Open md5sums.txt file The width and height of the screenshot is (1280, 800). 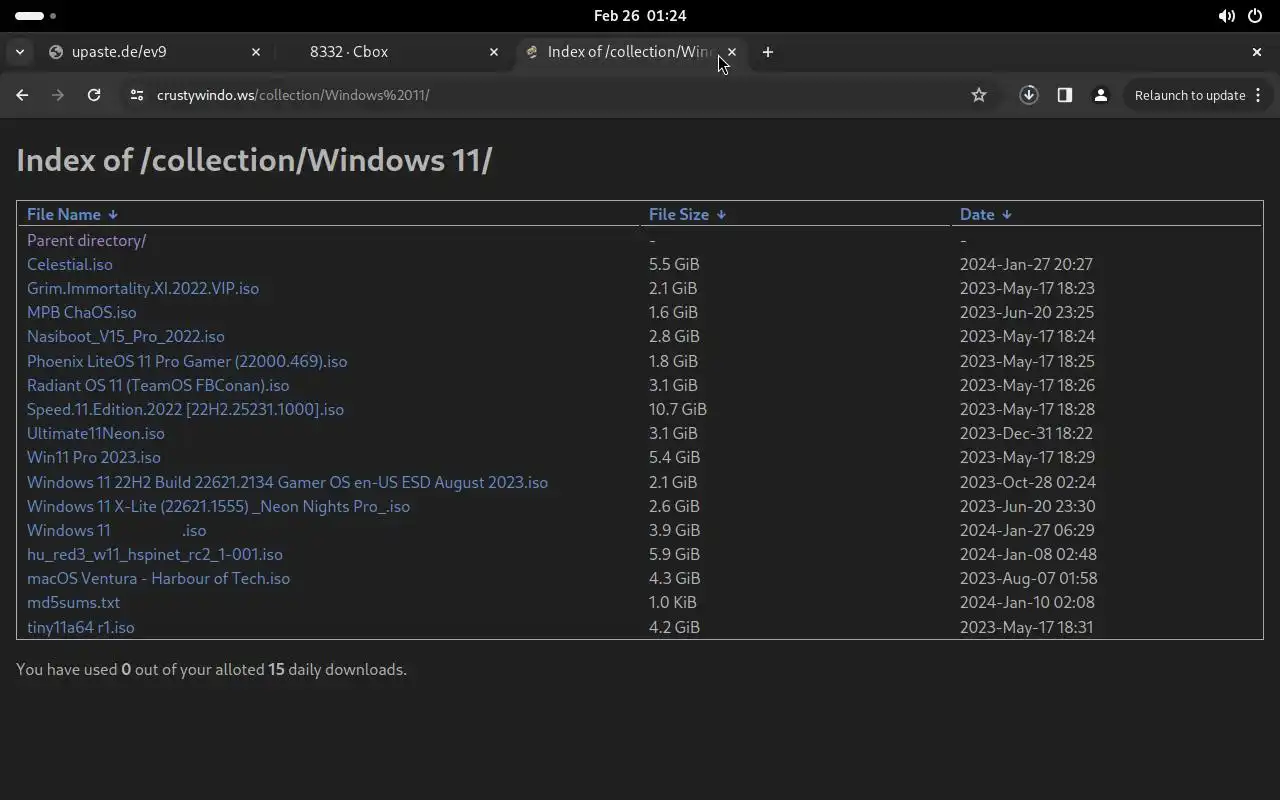[73, 602]
